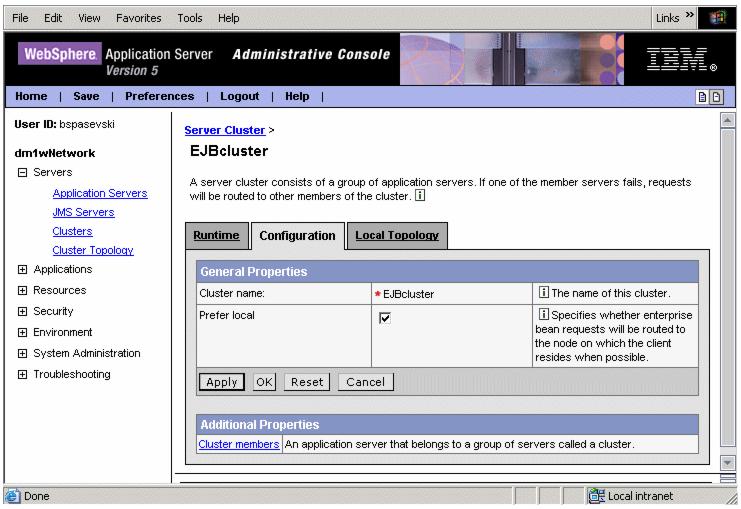Click the second page icon in navigation bar
741x509 pixels.
(x=716, y=97)
